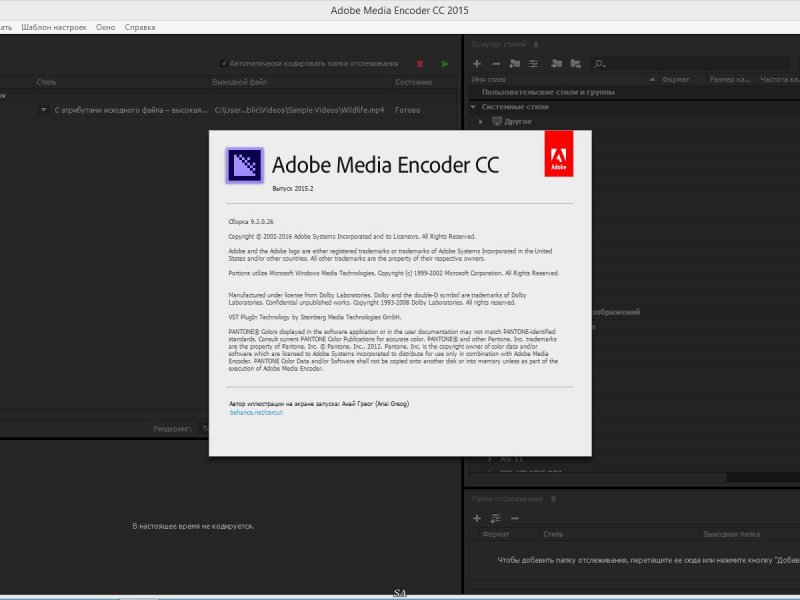Collapse the Системные стили group
Image resolution: width=800 pixels, height=600 pixels.
[x=473, y=107]
